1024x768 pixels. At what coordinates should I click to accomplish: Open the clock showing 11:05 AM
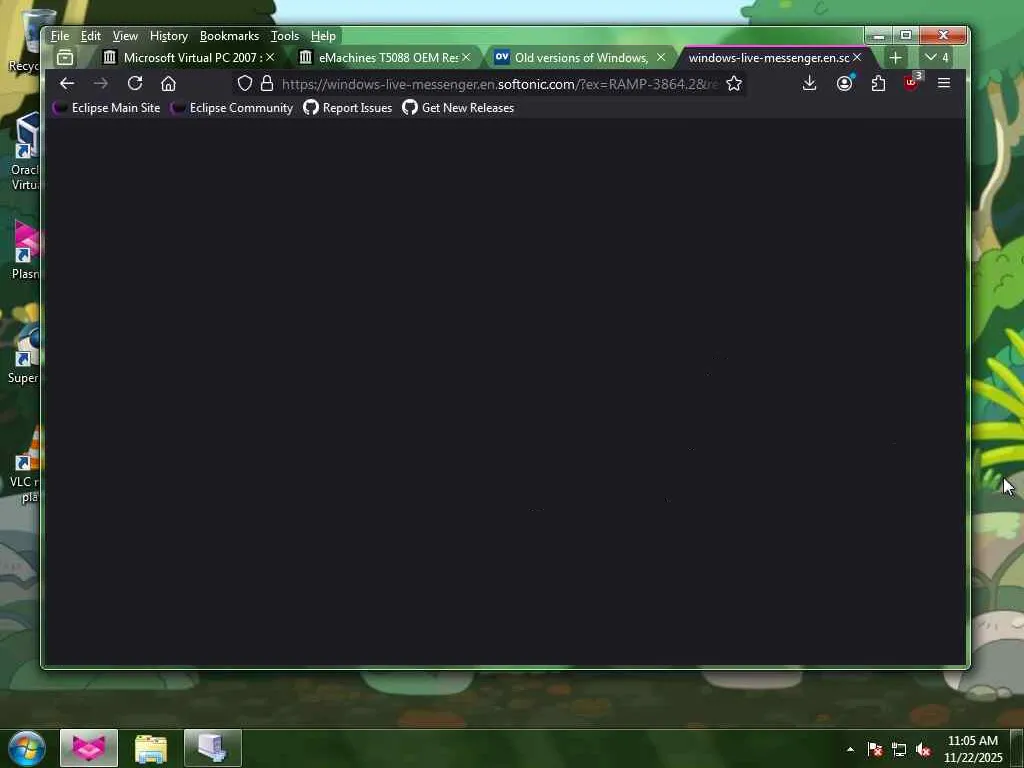[972, 749]
